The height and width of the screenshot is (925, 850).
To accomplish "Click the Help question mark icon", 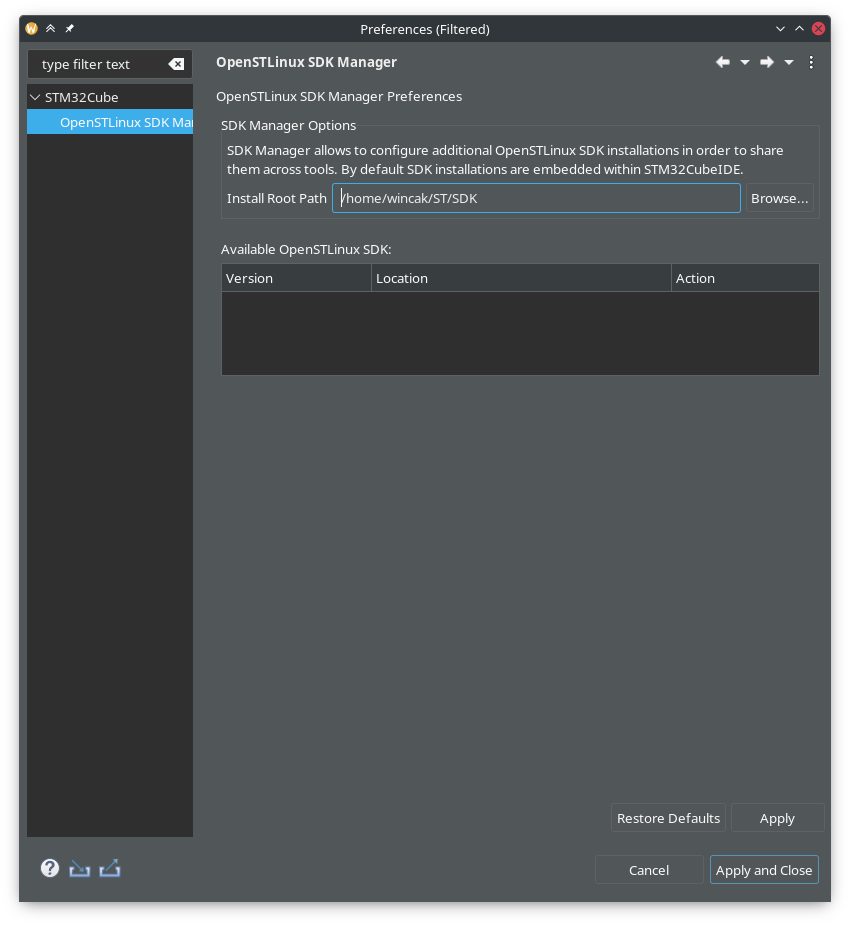I will [x=50, y=868].
